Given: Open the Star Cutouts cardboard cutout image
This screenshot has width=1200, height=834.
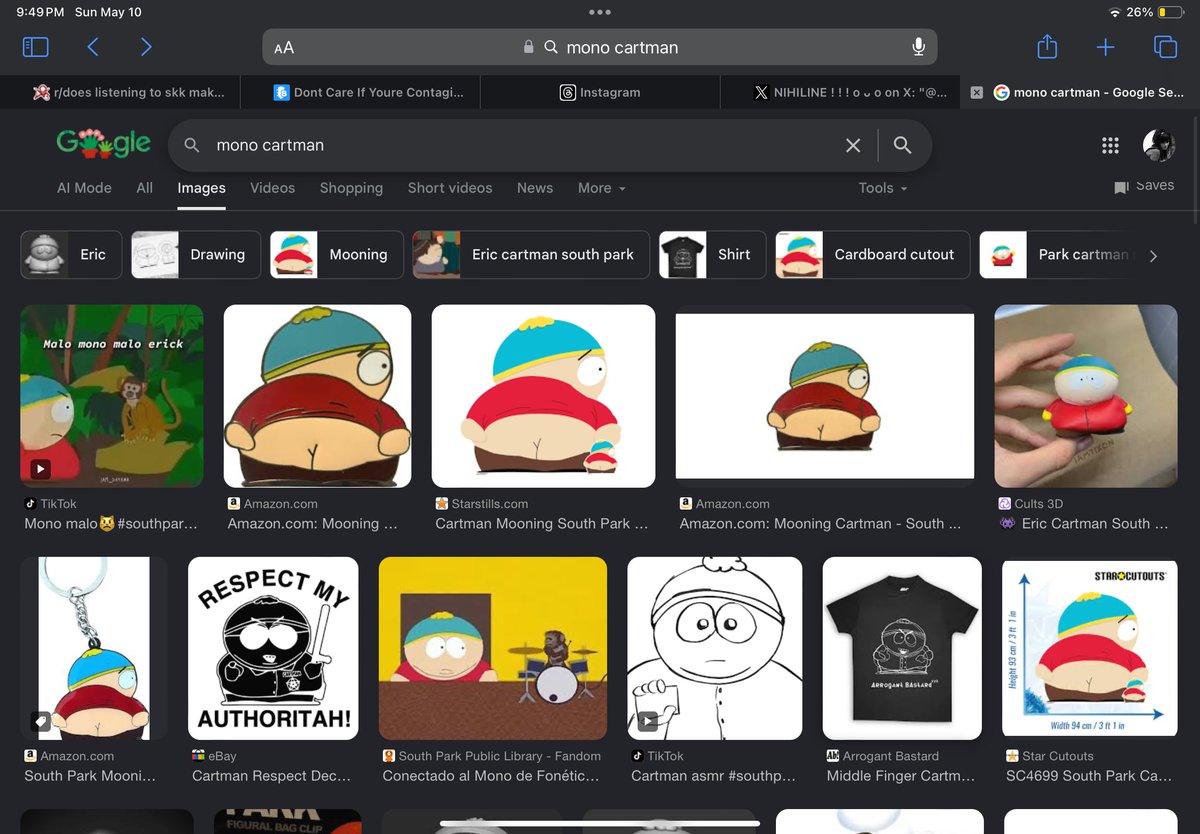Looking at the screenshot, I should pos(1089,648).
